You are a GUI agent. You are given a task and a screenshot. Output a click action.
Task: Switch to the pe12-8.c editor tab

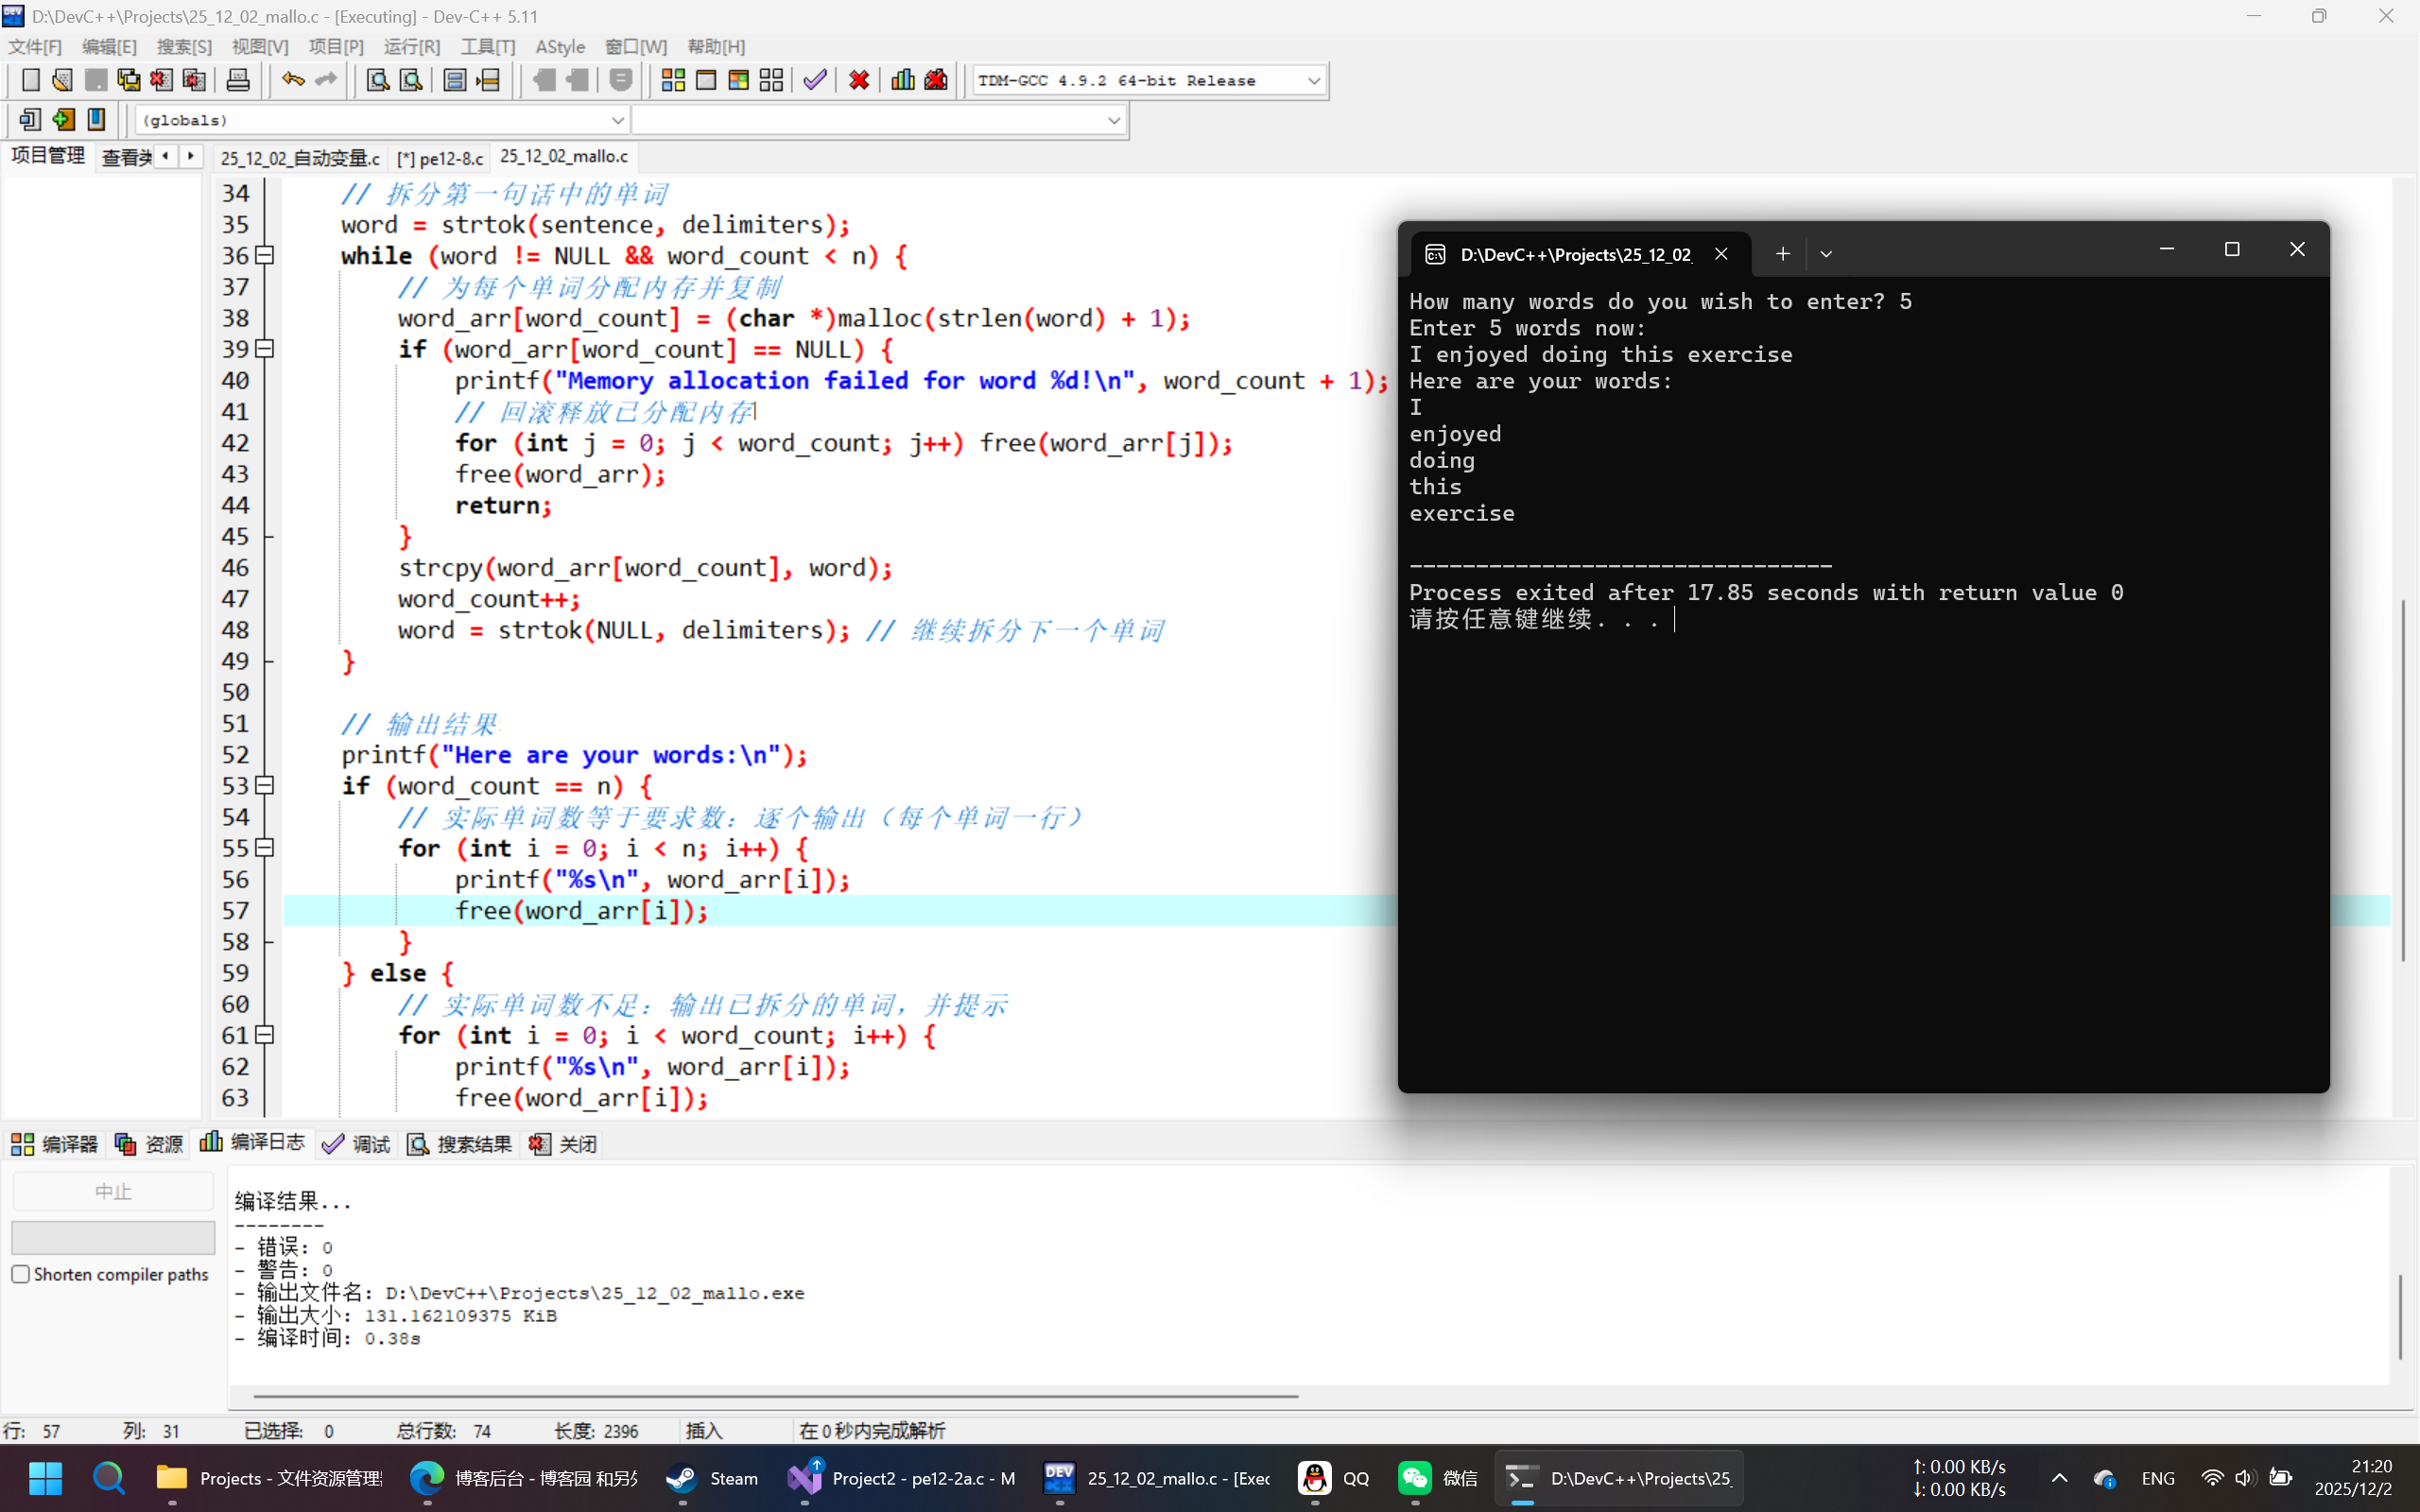440,158
